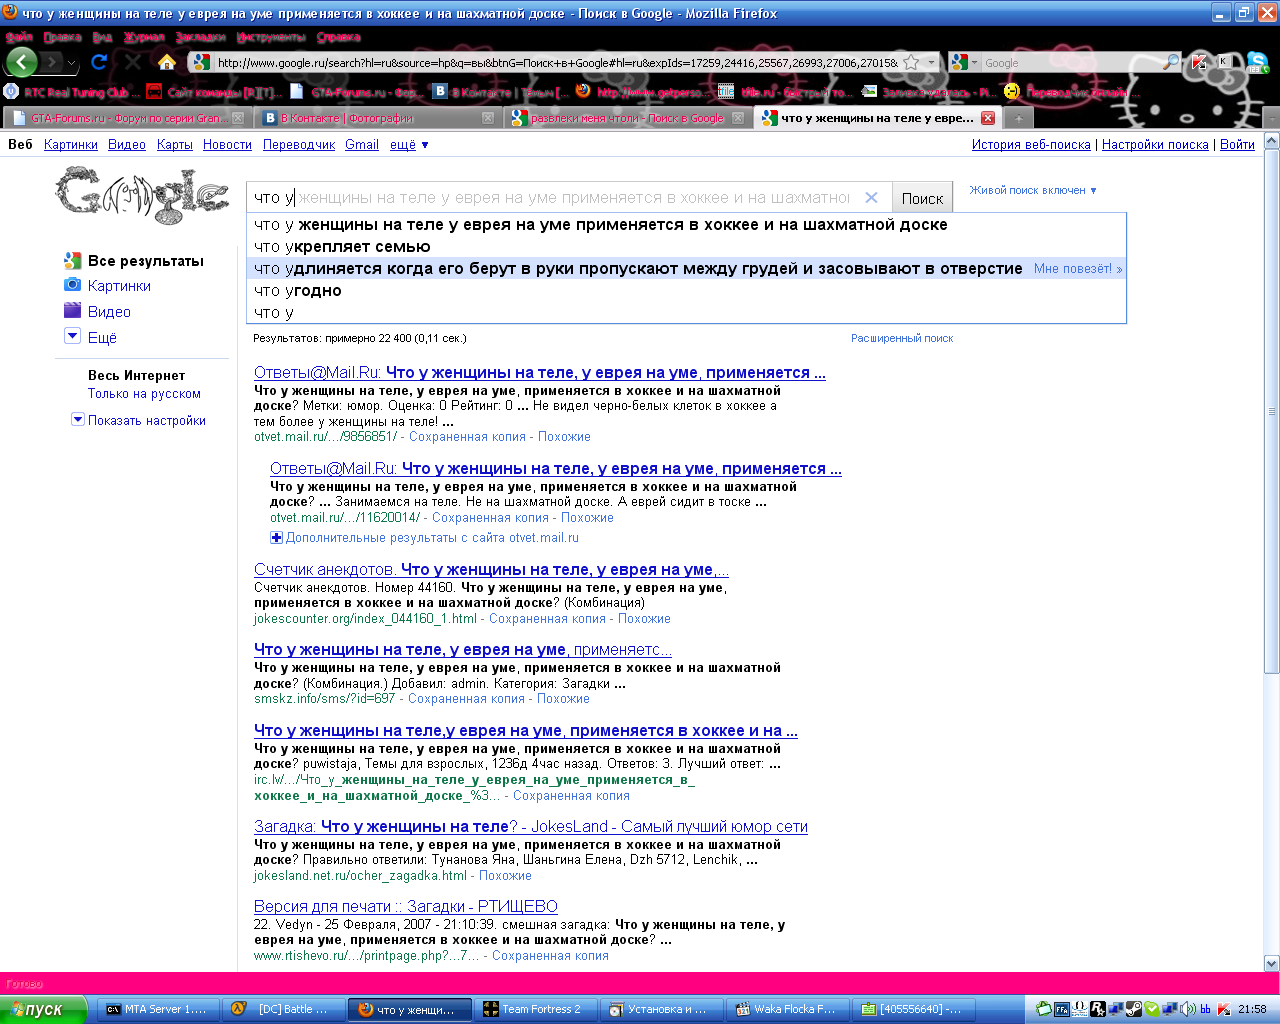Open Team Fortress 2 from the taskbar

tap(535, 1009)
